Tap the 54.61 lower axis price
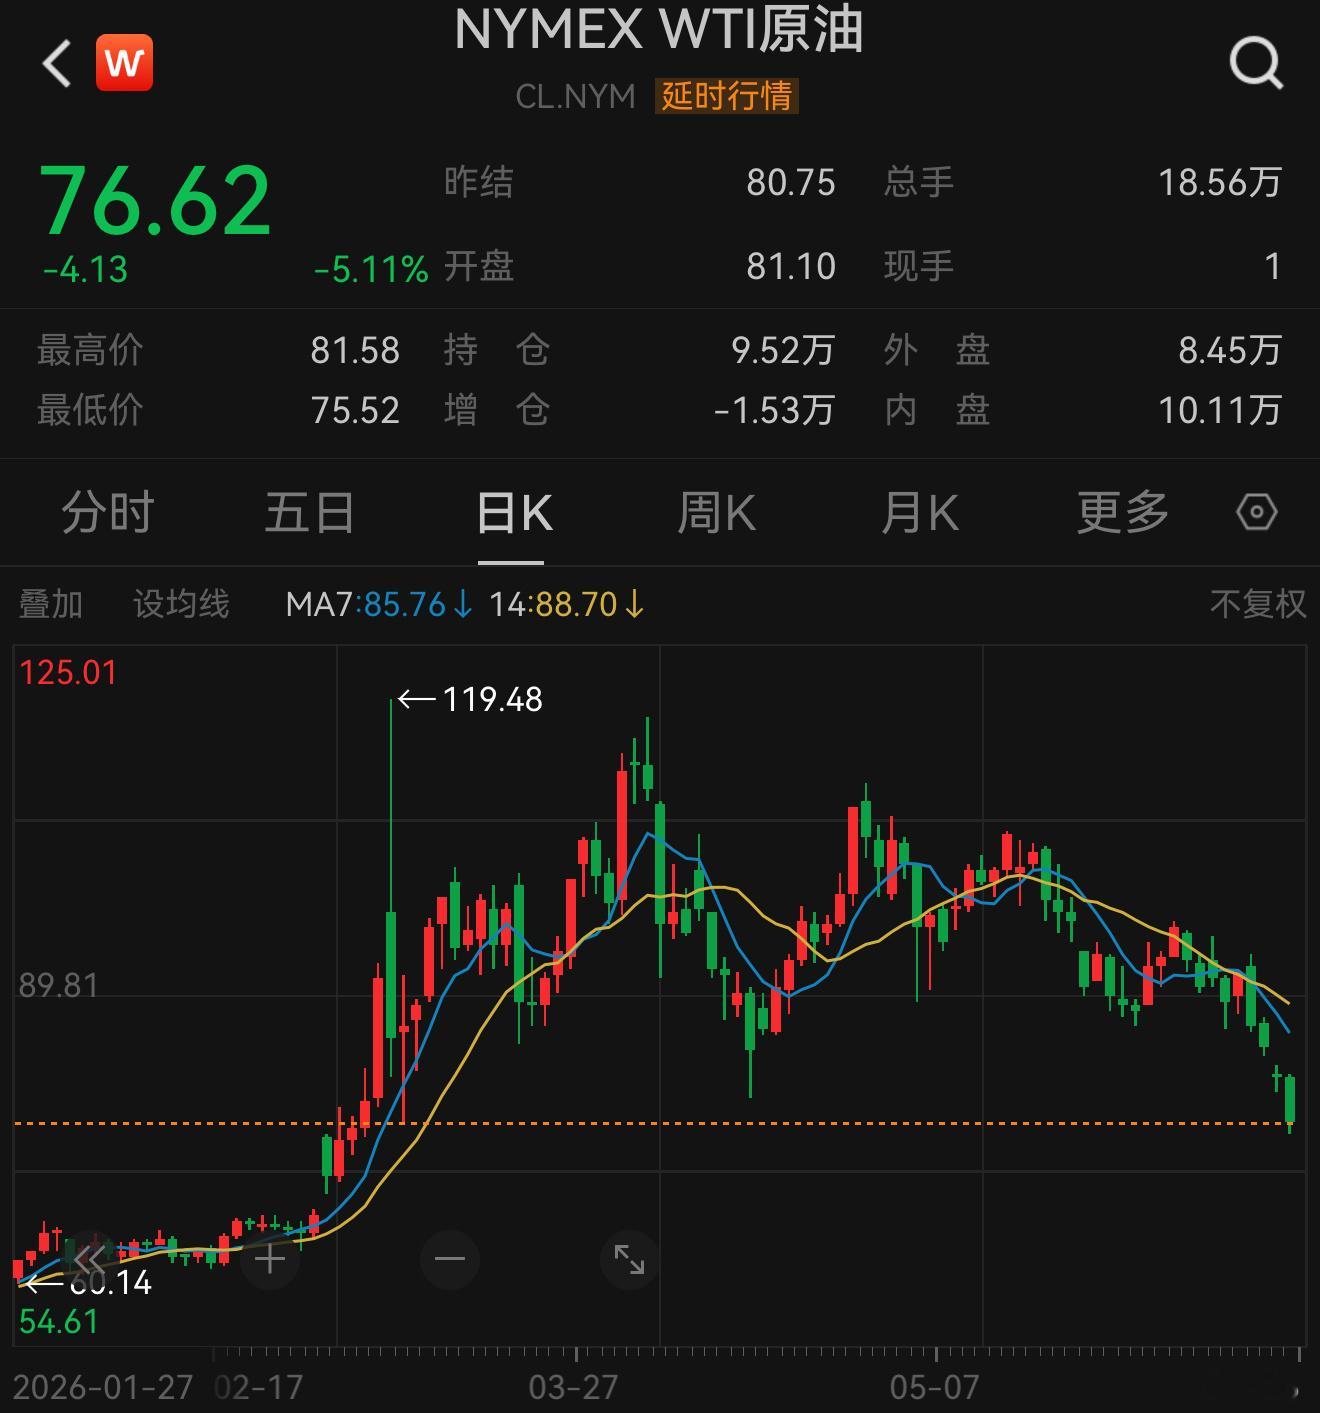Screen dimensions: 1320x1413 (58, 1321)
